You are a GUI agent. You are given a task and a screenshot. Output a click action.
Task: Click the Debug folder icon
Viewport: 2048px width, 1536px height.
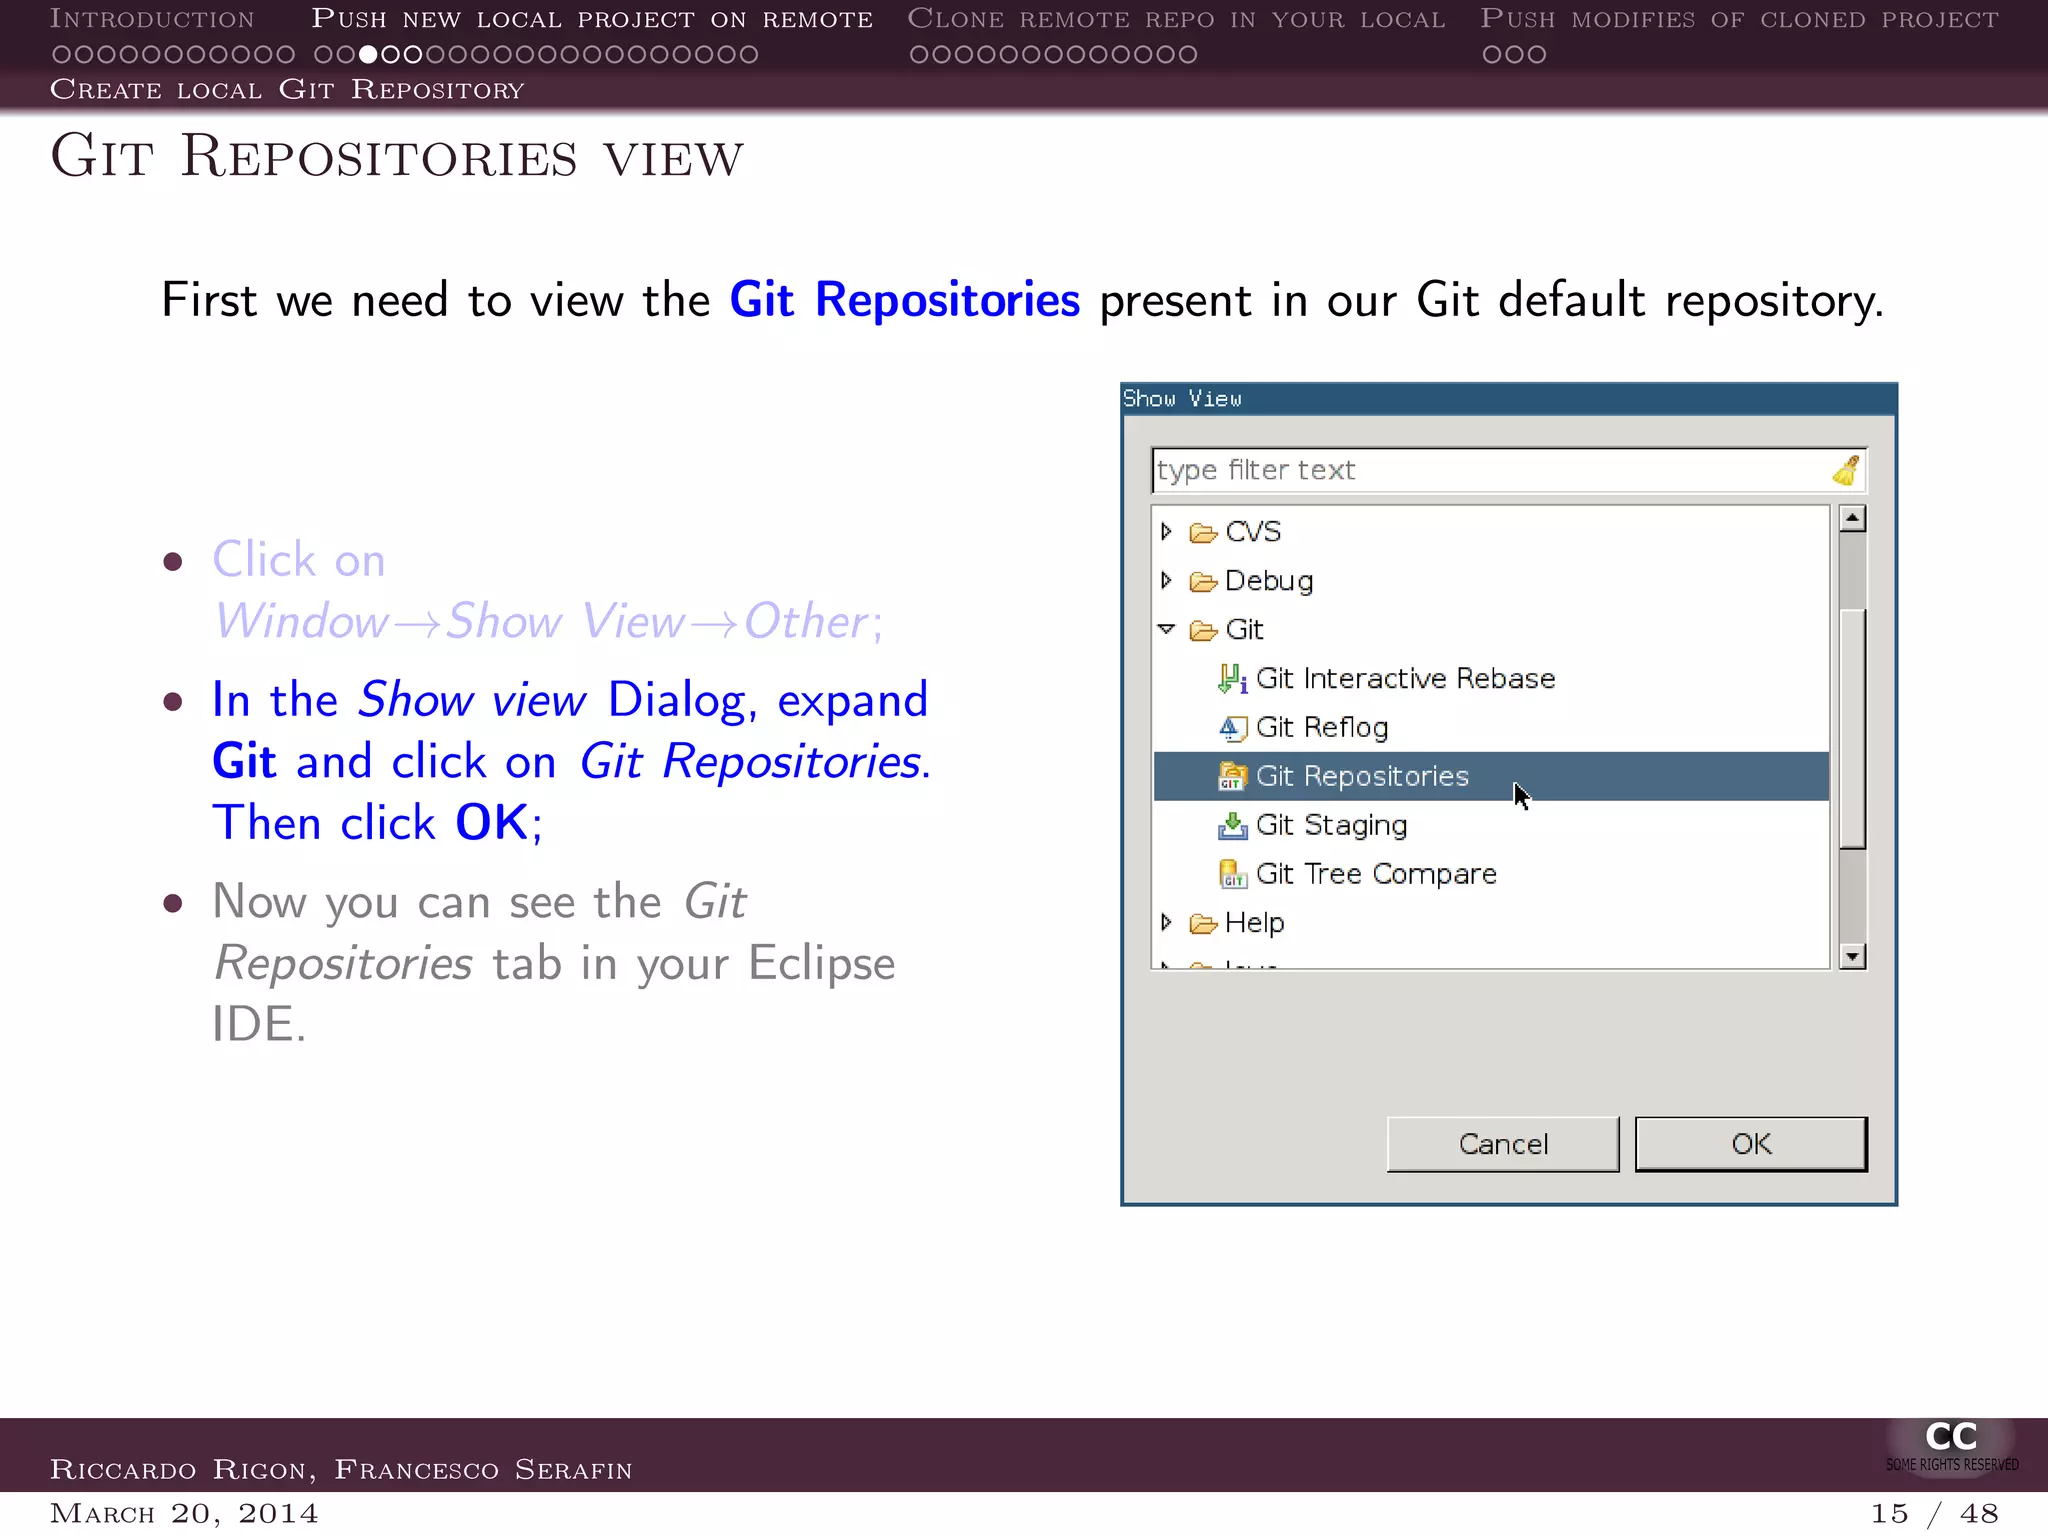tap(1203, 582)
